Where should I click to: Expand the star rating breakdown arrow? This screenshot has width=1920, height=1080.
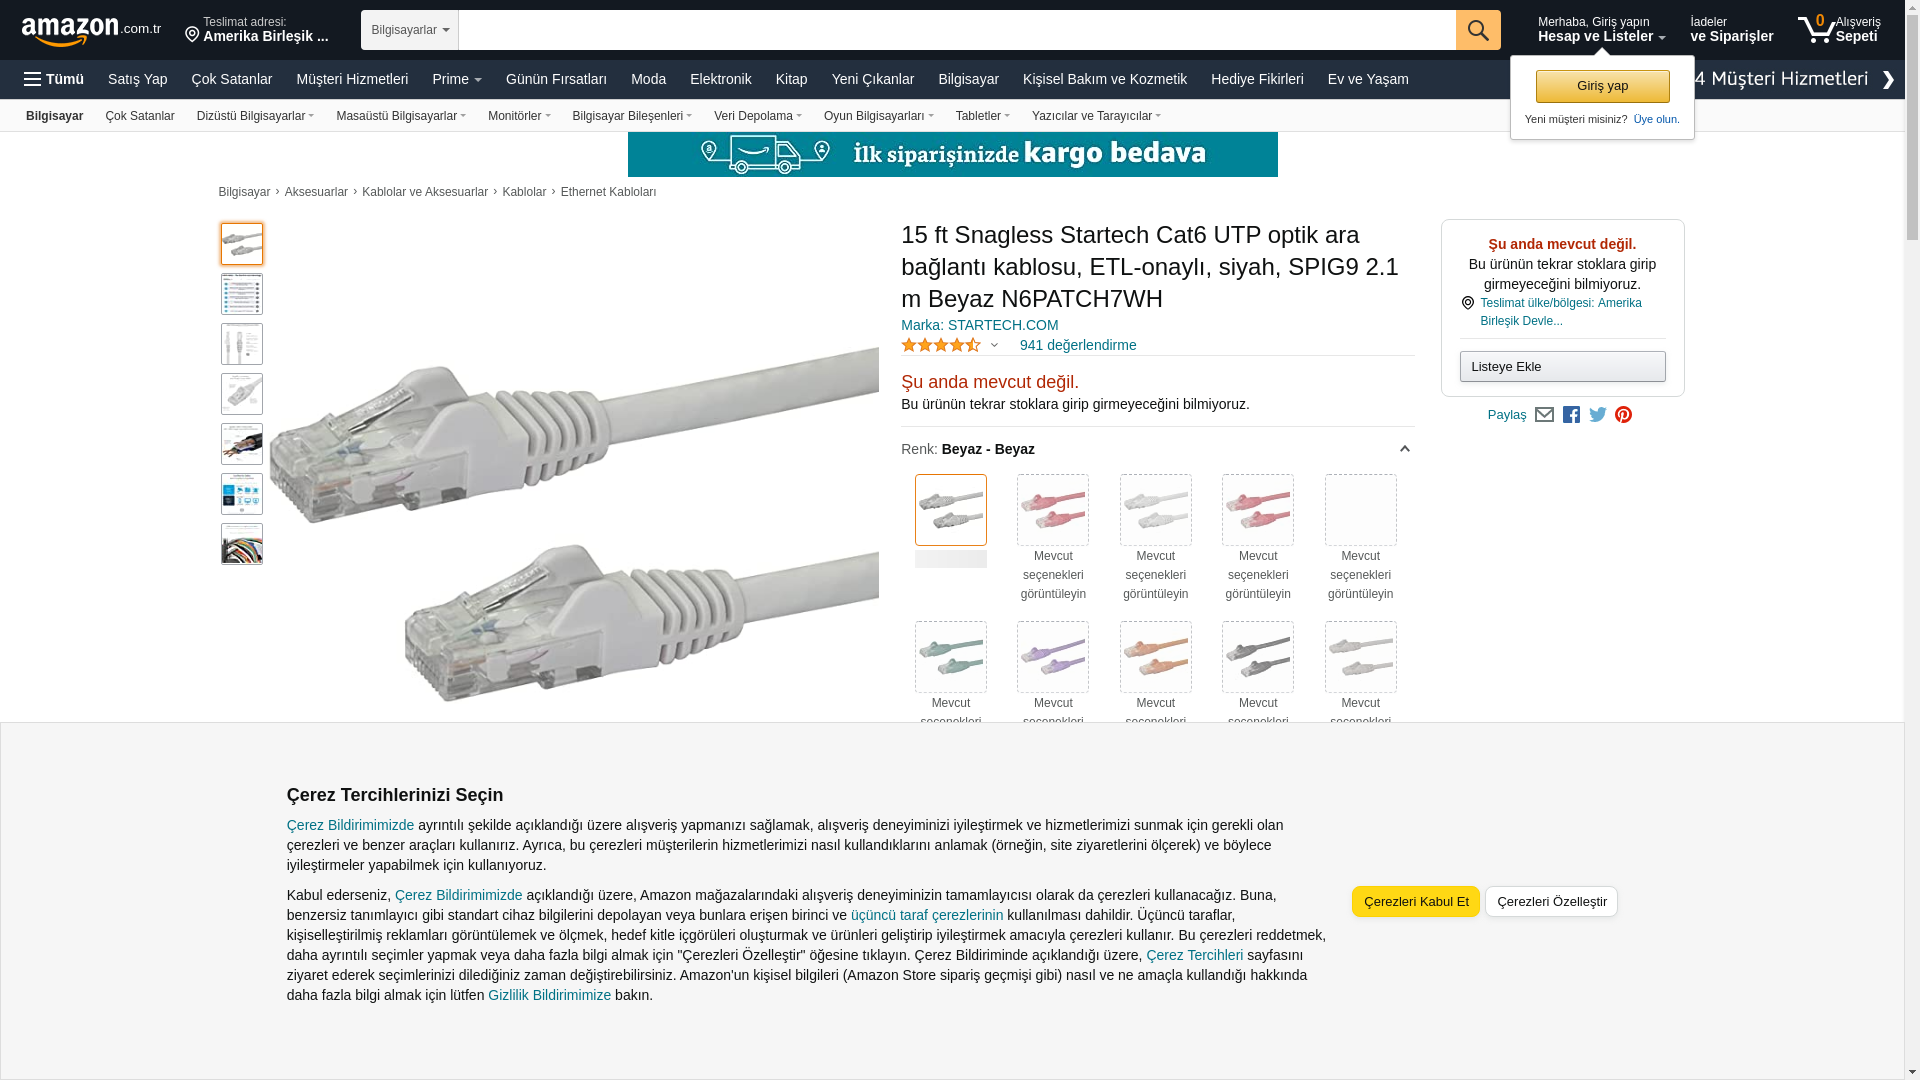click(x=994, y=345)
